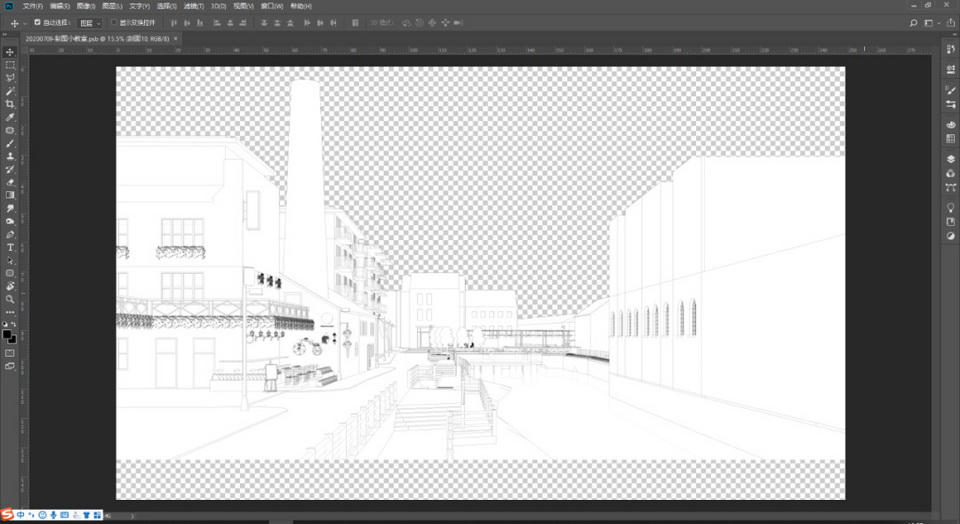This screenshot has width=960, height=524.
Task: Open the workspace switcher dropdown
Action: tap(930, 22)
